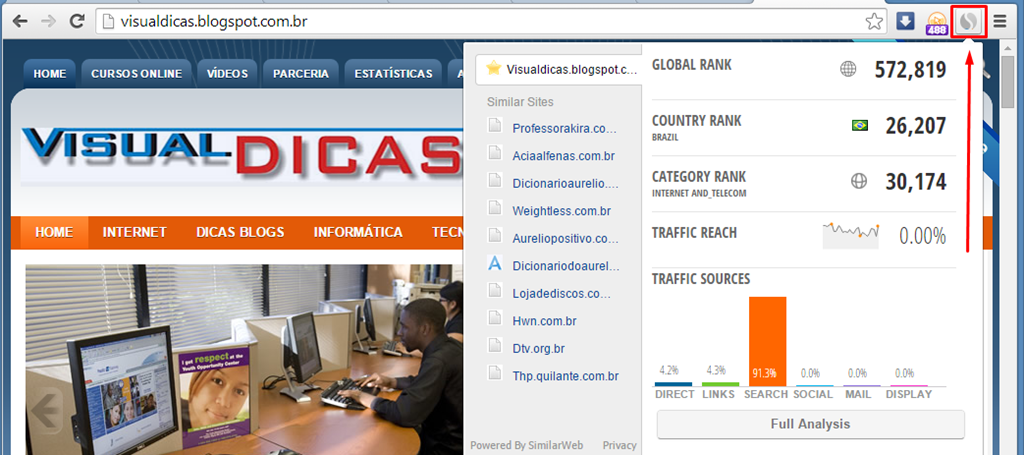Click the star icon next to Visualdicas.blogspot
1024x455 pixels.
(x=493, y=68)
